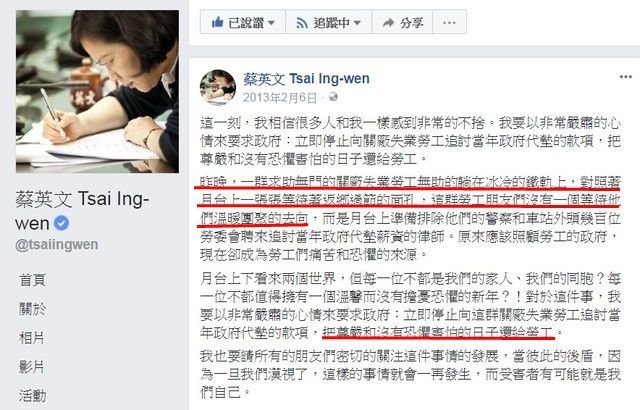This screenshot has height=410, width=640.
Task: Open the 關於 about section
Action: [33, 309]
